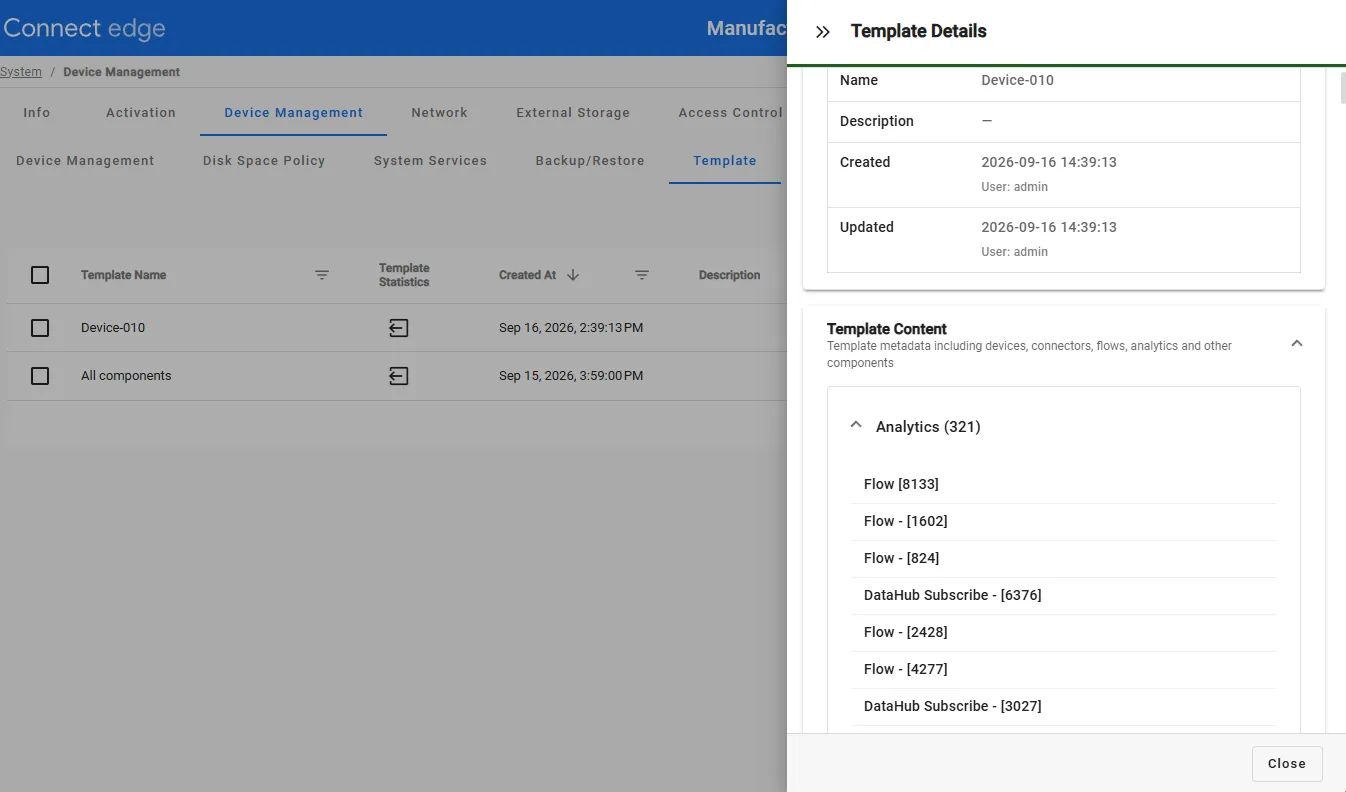Open the External Storage tab
The height and width of the screenshot is (792, 1346).
pos(573,113)
